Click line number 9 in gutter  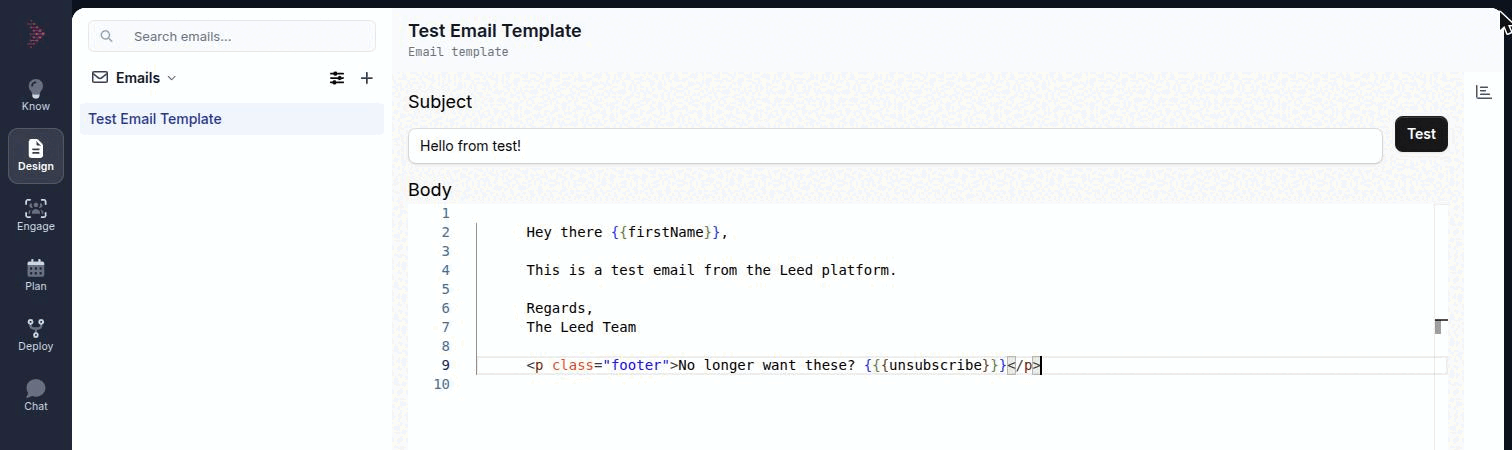click(x=445, y=365)
